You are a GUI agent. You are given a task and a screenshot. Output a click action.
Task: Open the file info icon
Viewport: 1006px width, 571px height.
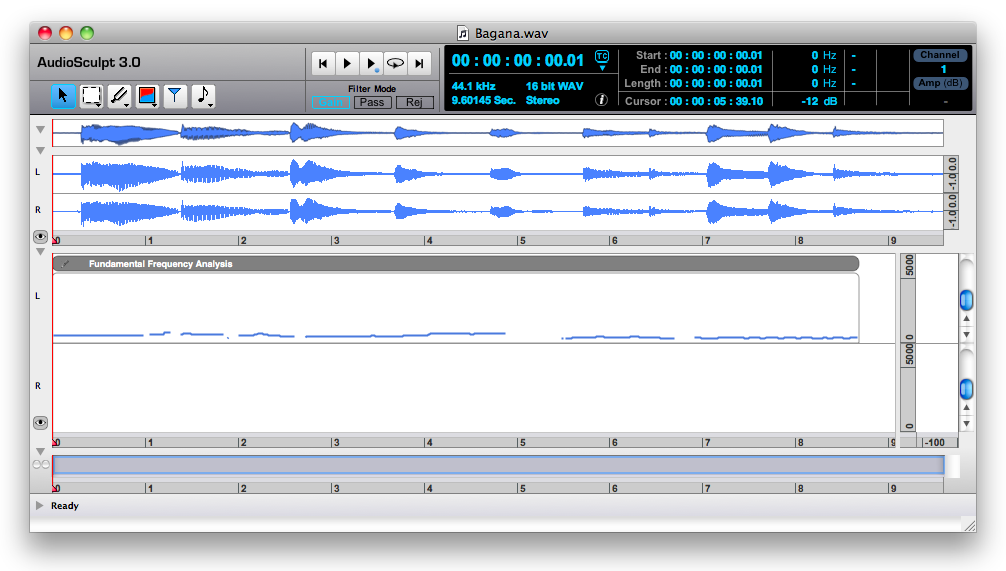pos(602,100)
